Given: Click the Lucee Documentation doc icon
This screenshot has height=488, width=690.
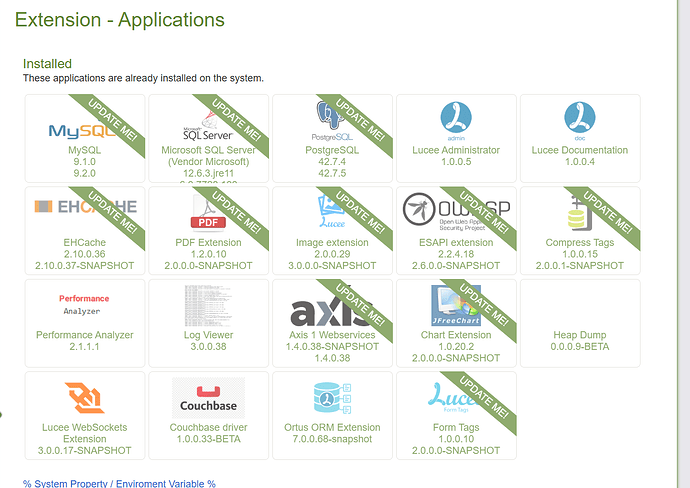Looking at the screenshot, I should tap(580, 118).
